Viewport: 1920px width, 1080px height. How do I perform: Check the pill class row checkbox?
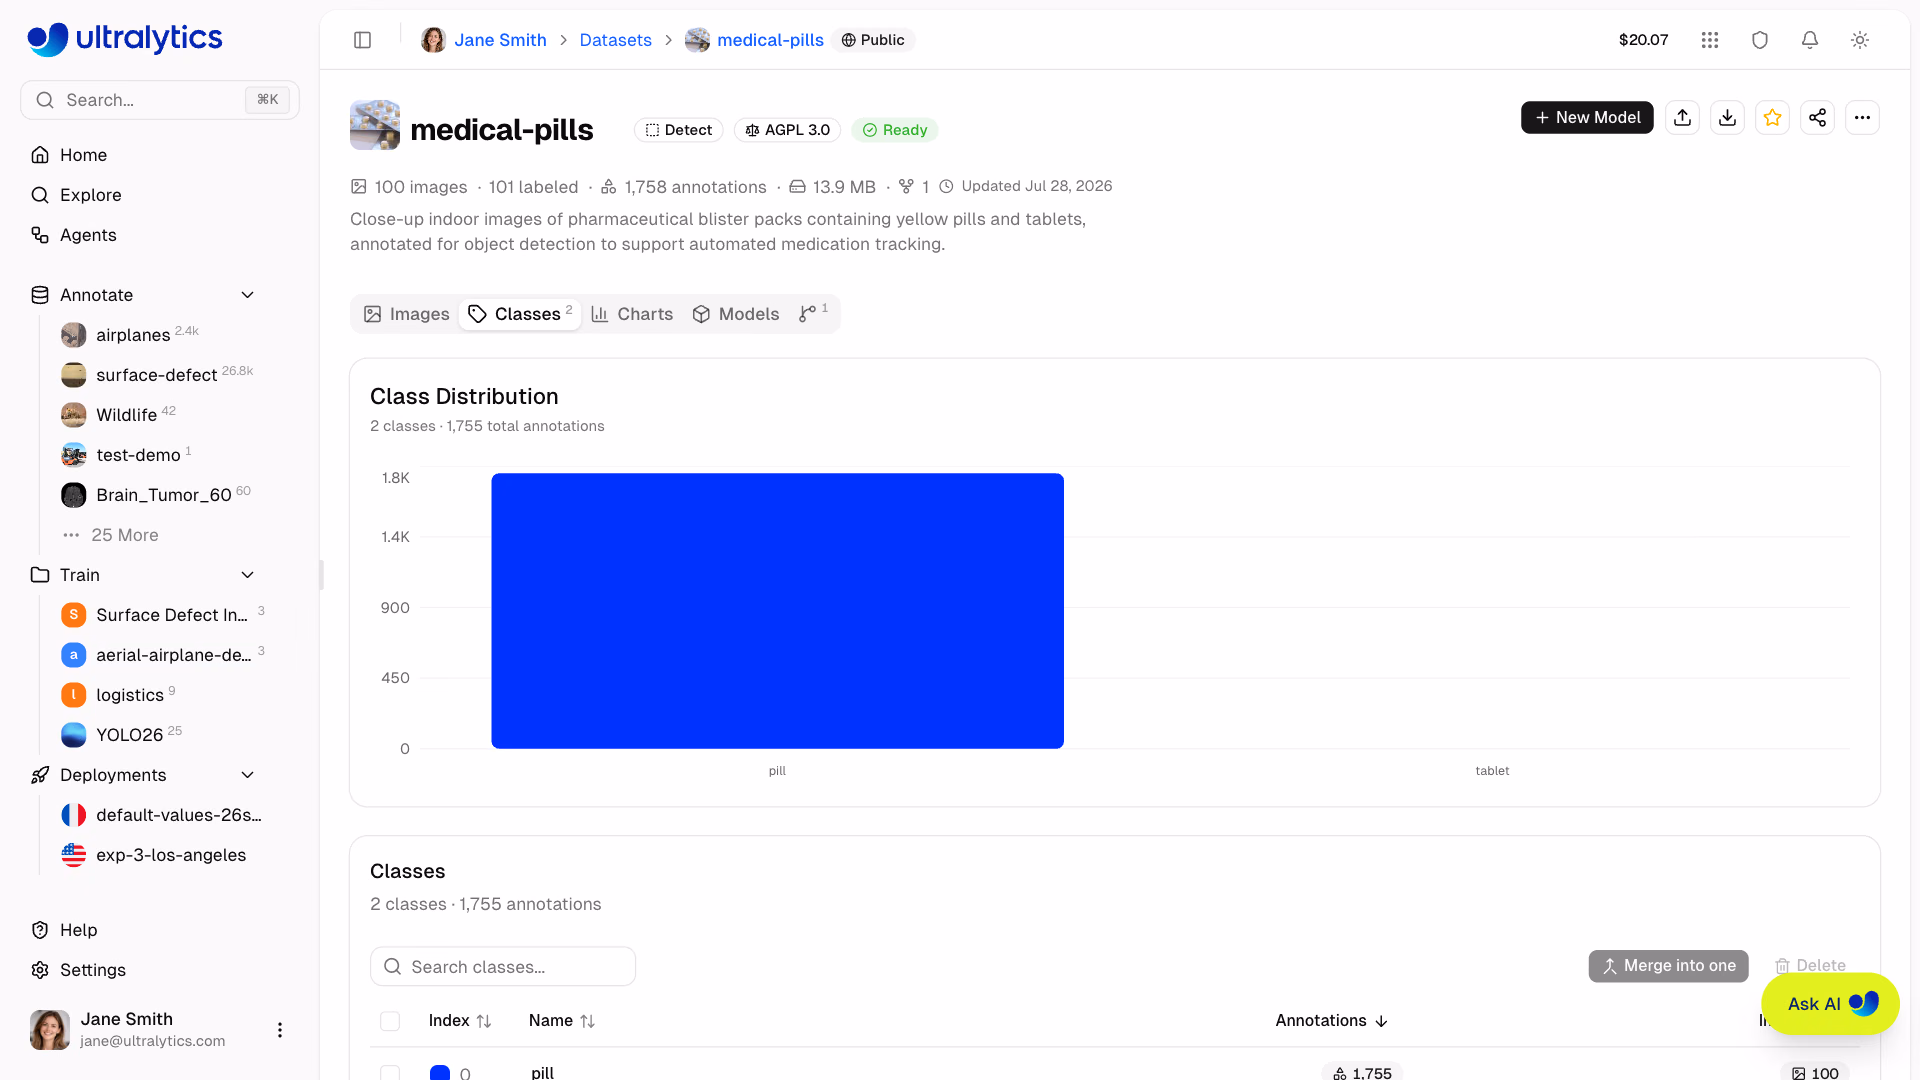pyautogui.click(x=390, y=1073)
